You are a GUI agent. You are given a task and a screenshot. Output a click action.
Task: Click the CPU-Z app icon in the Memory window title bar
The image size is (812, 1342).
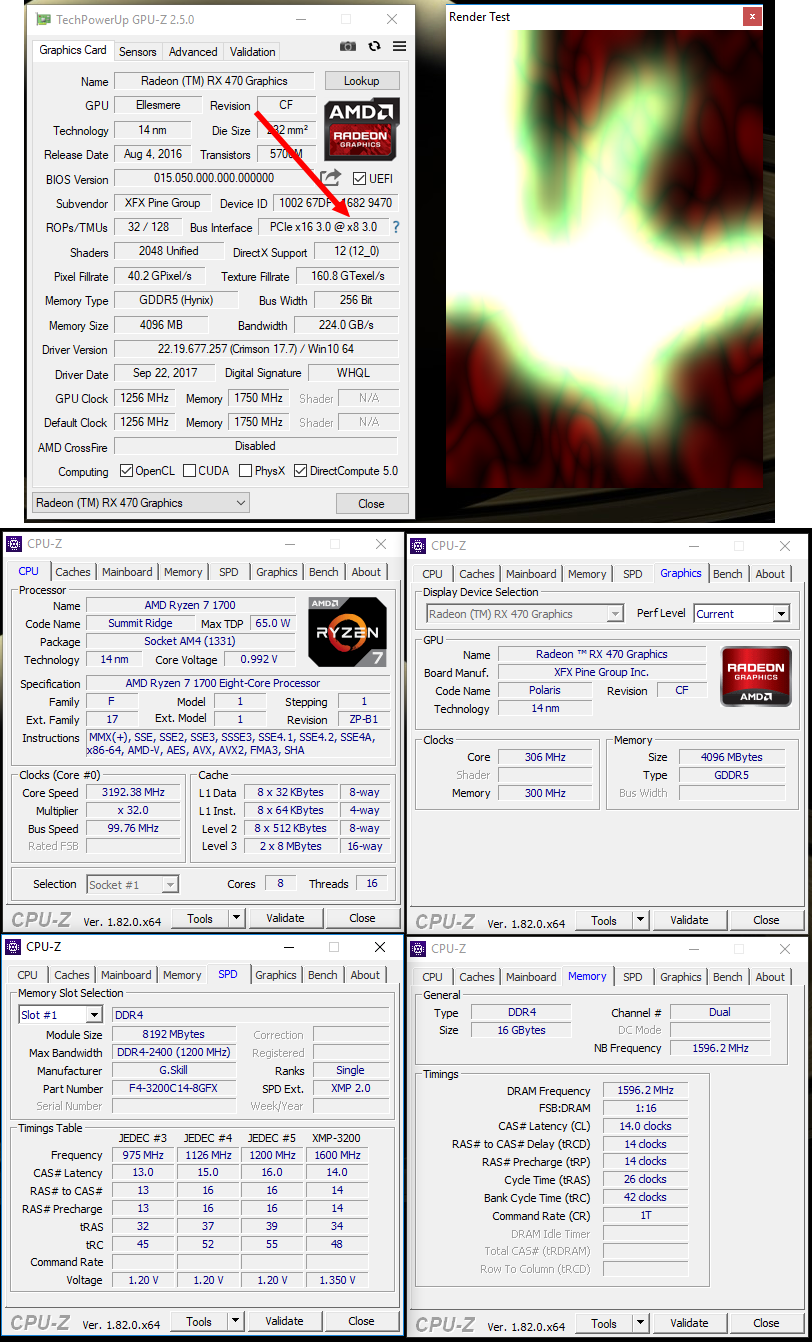tap(419, 948)
